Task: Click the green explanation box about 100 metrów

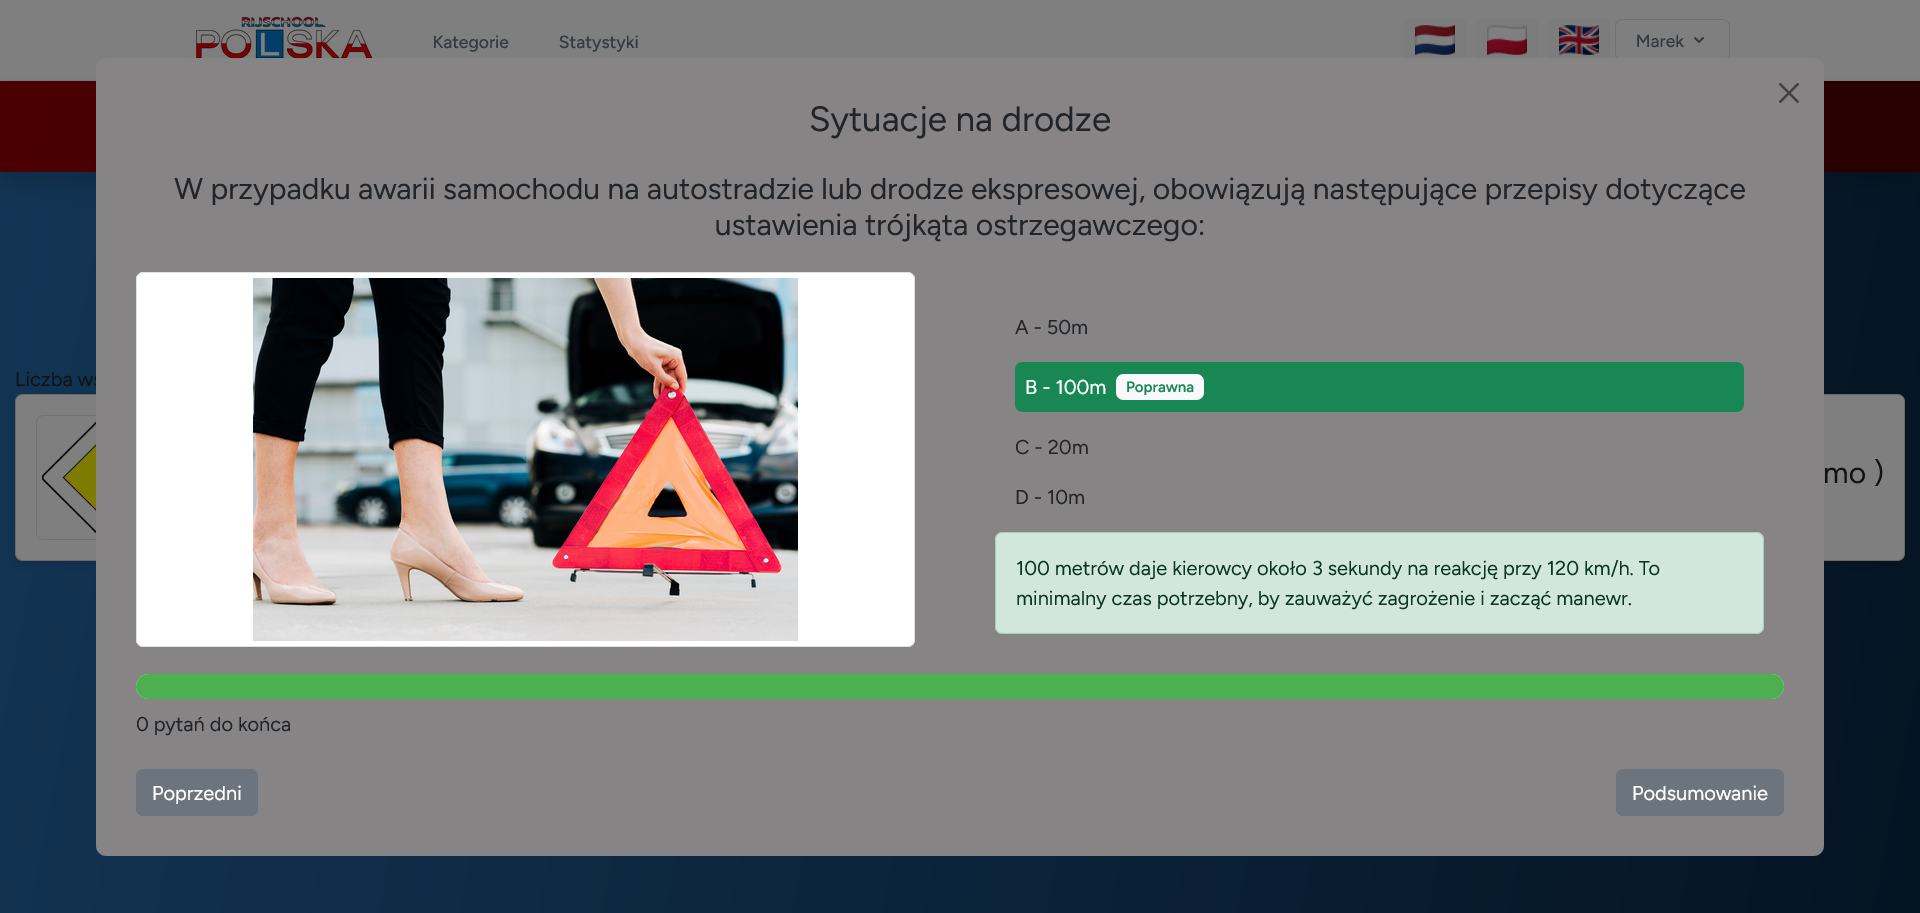Action: tap(1378, 583)
